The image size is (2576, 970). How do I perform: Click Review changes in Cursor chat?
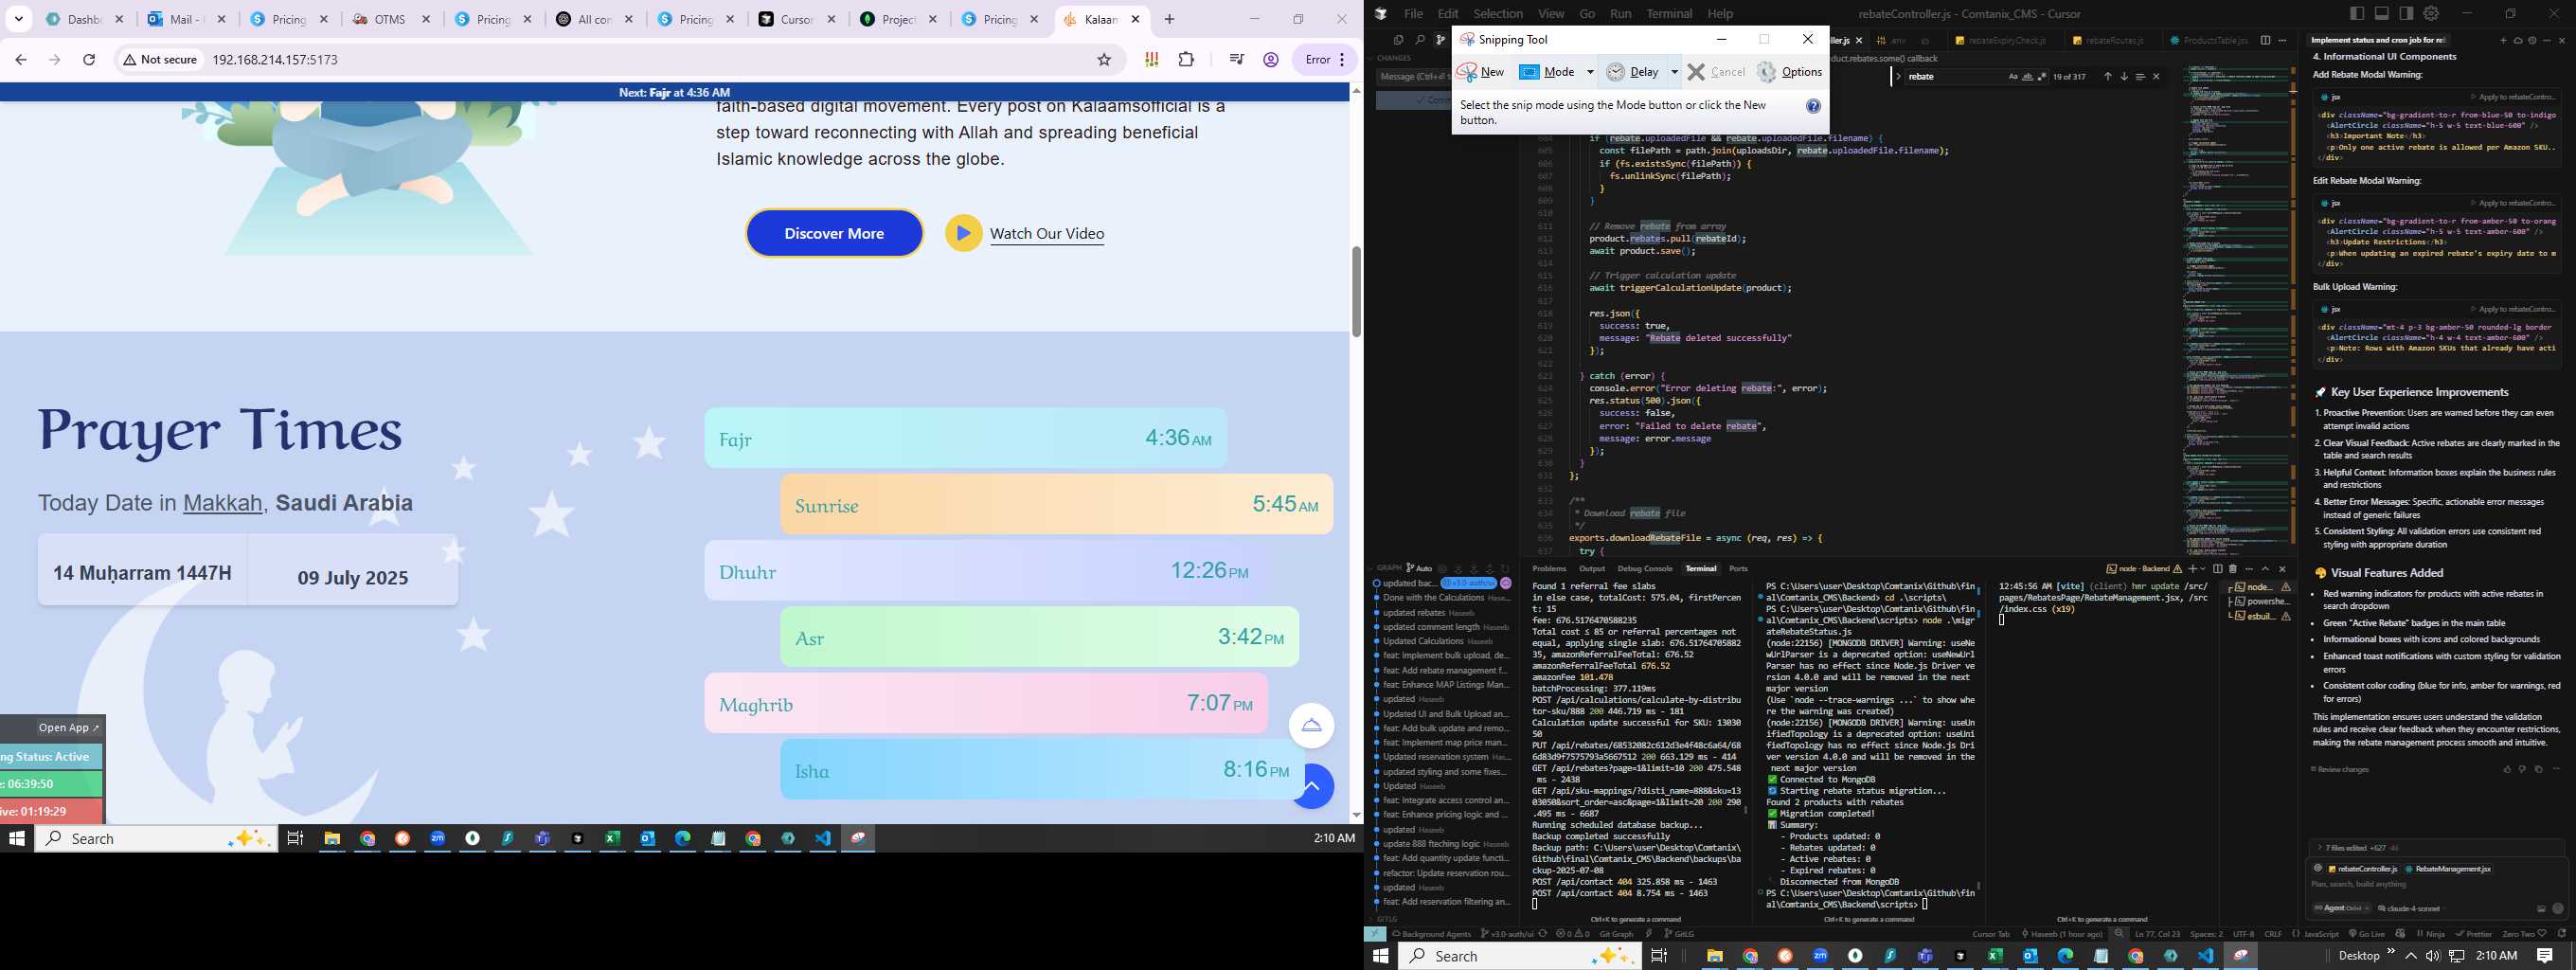[2340, 770]
